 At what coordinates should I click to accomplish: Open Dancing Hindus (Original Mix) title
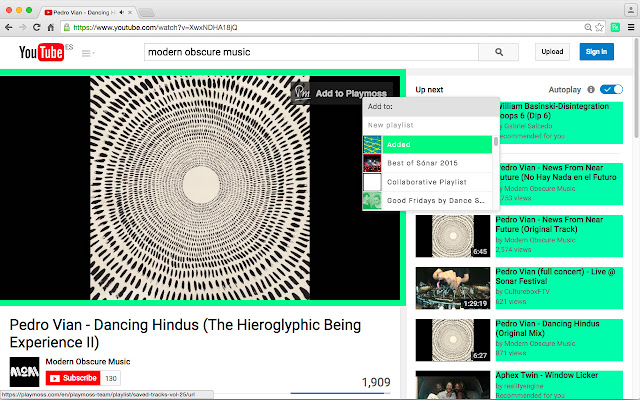[548, 328]
